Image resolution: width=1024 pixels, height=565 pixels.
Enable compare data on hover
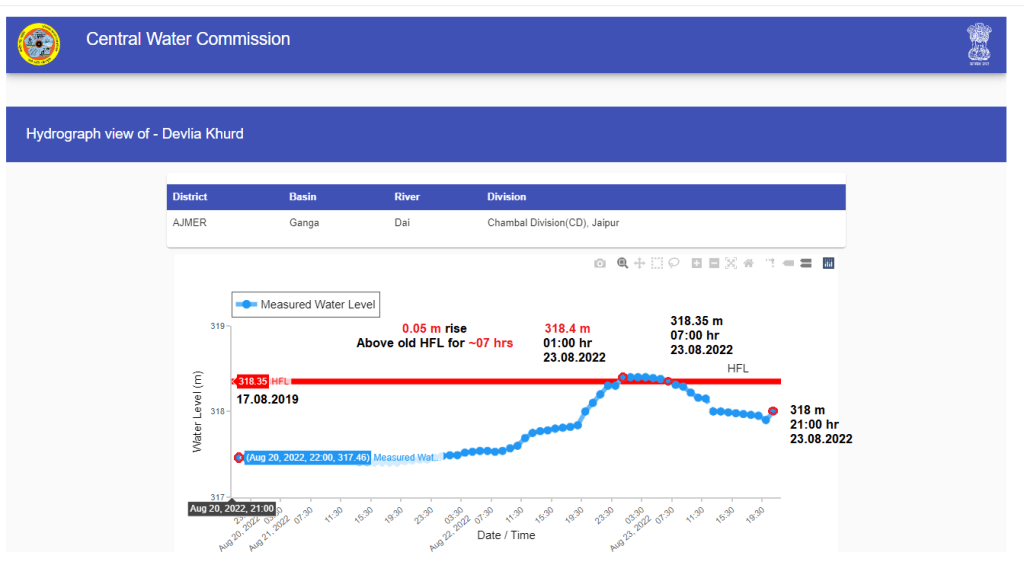805,263
